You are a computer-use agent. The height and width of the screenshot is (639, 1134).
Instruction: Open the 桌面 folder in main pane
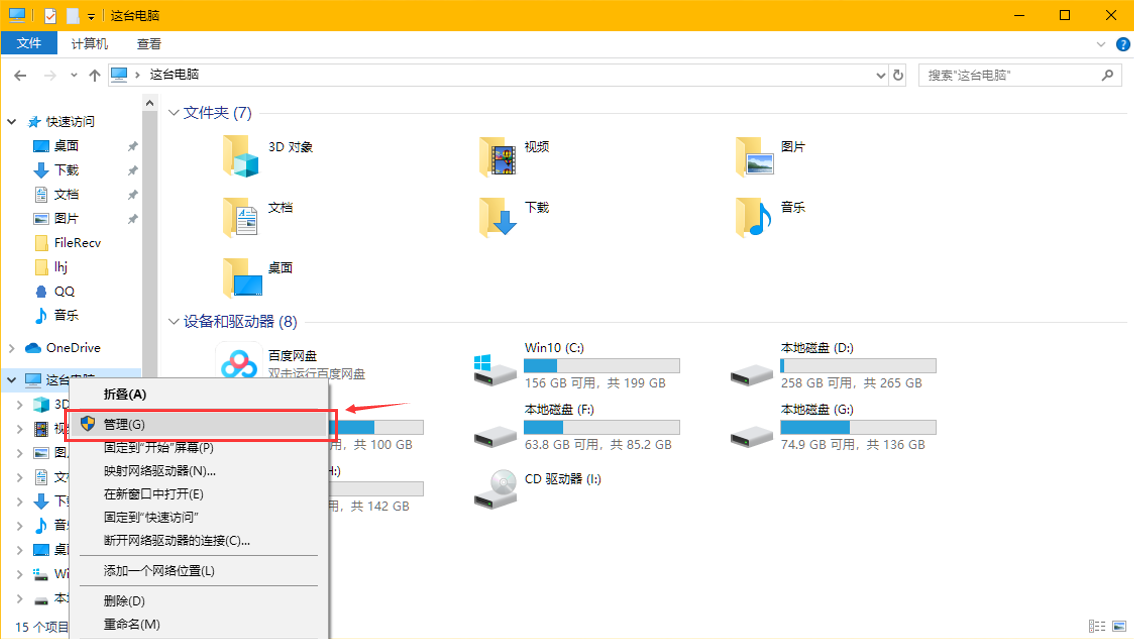point(242,278)
